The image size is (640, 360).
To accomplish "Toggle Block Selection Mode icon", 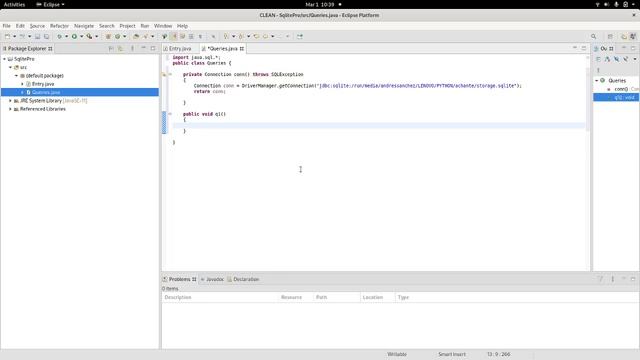I will coord(191,36).
